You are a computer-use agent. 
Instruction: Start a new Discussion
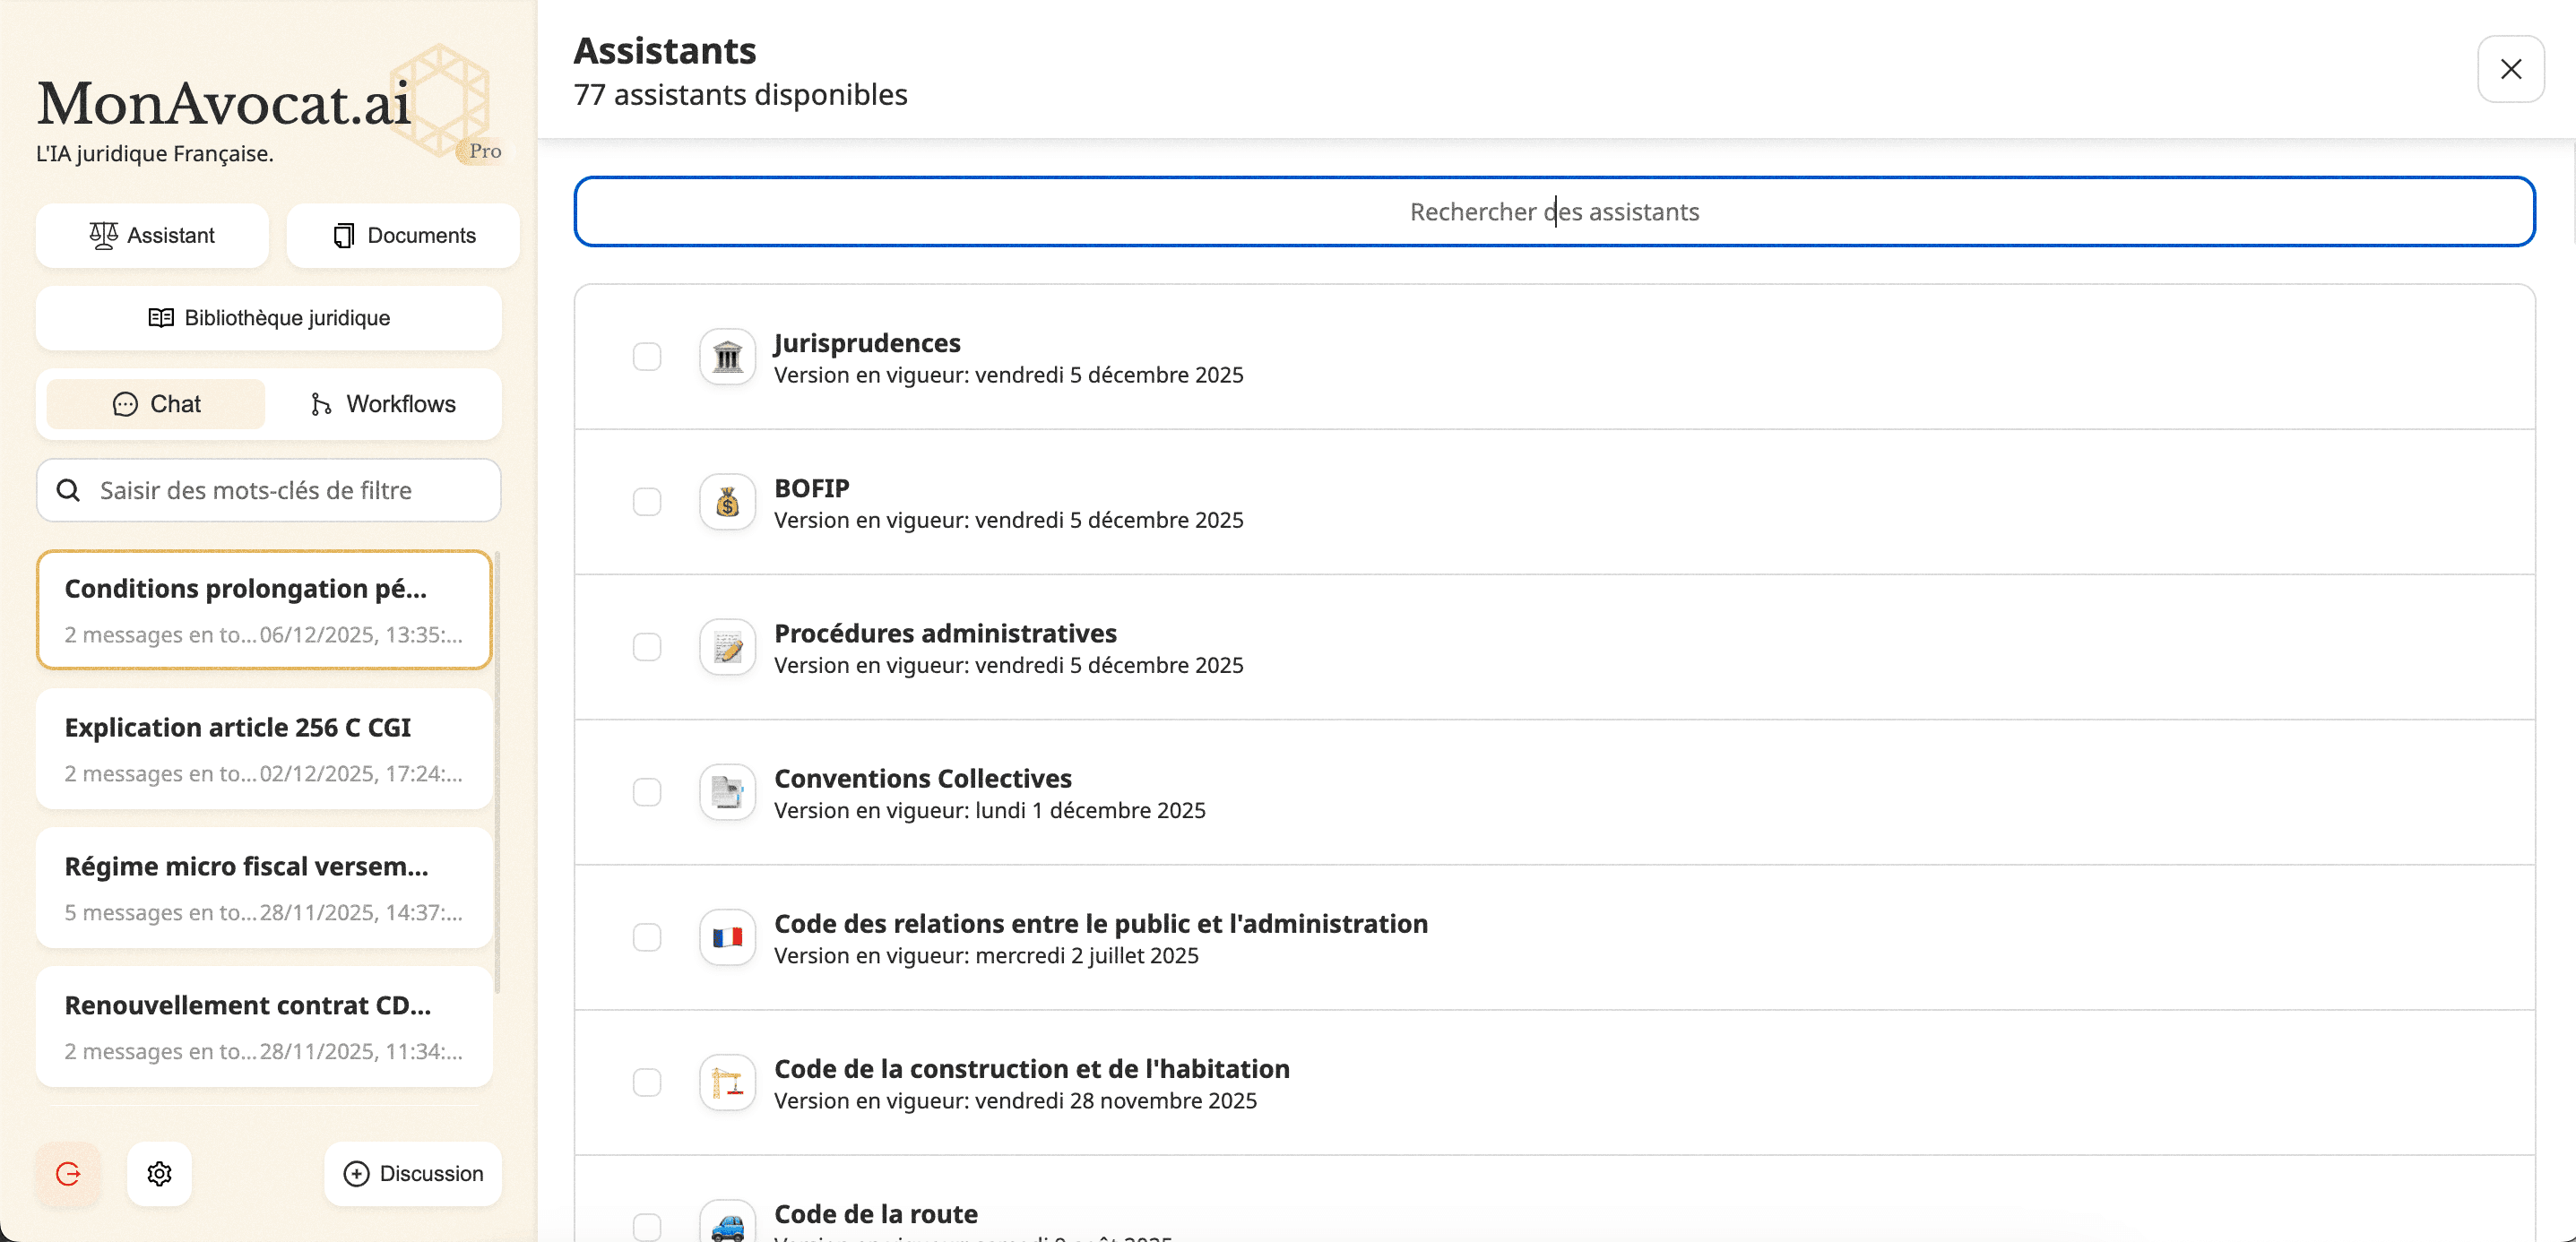413,1173
